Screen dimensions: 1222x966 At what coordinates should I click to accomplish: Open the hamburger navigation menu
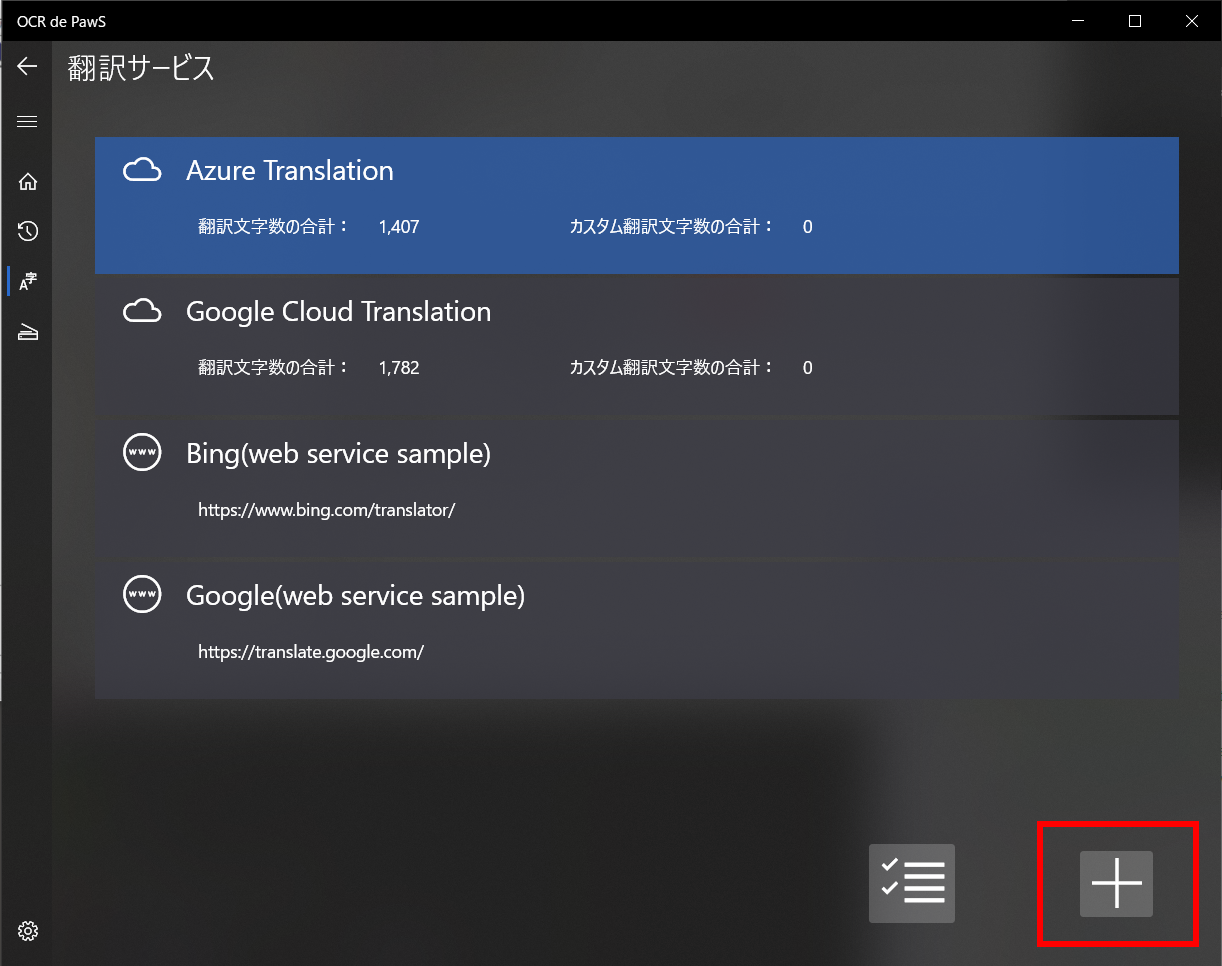coord(27,122)
